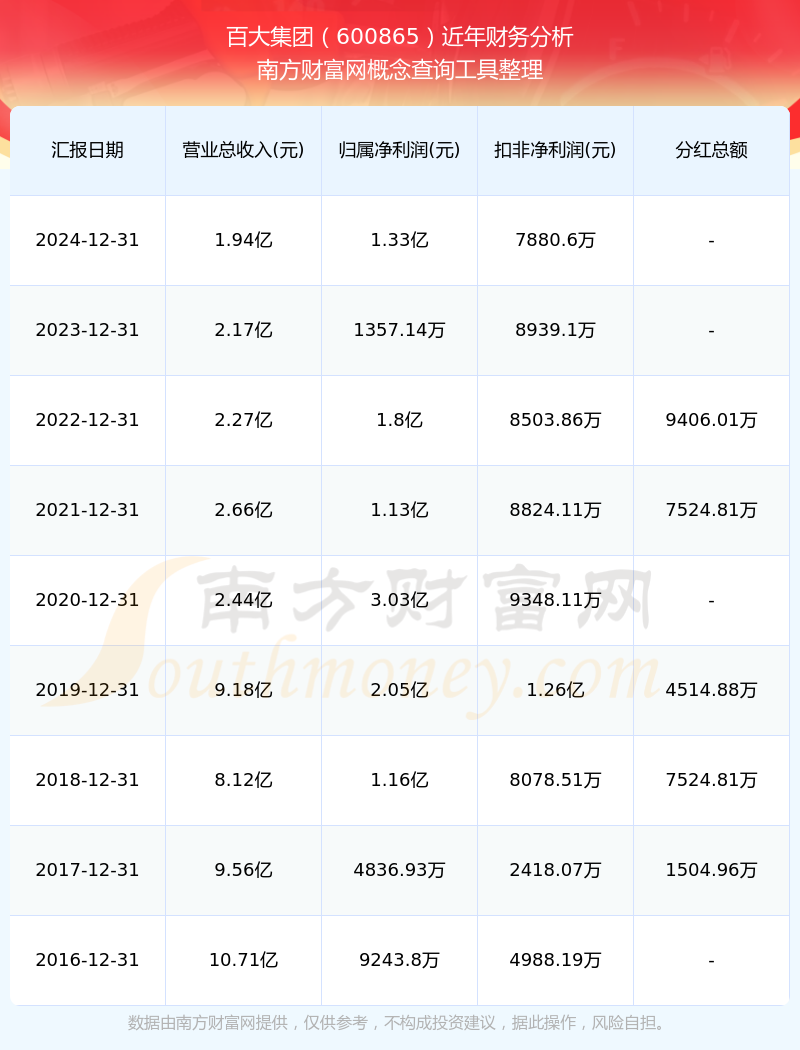Screen dimensions: 800x1050
Task: Click the 营业总收入(元) column header
Action: click(244, 150)
